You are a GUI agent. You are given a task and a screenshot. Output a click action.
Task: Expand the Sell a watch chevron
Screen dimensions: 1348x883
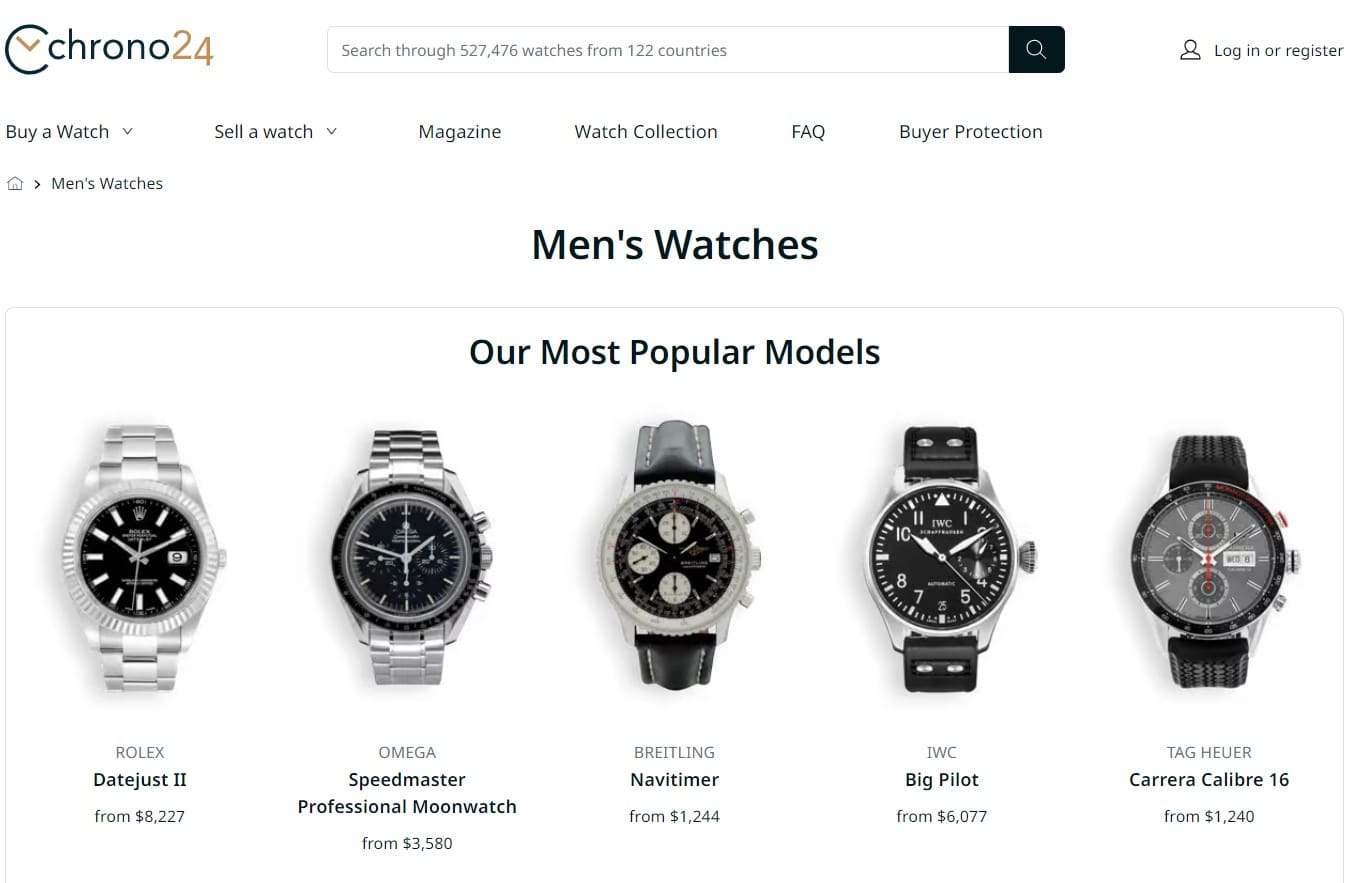332,131
